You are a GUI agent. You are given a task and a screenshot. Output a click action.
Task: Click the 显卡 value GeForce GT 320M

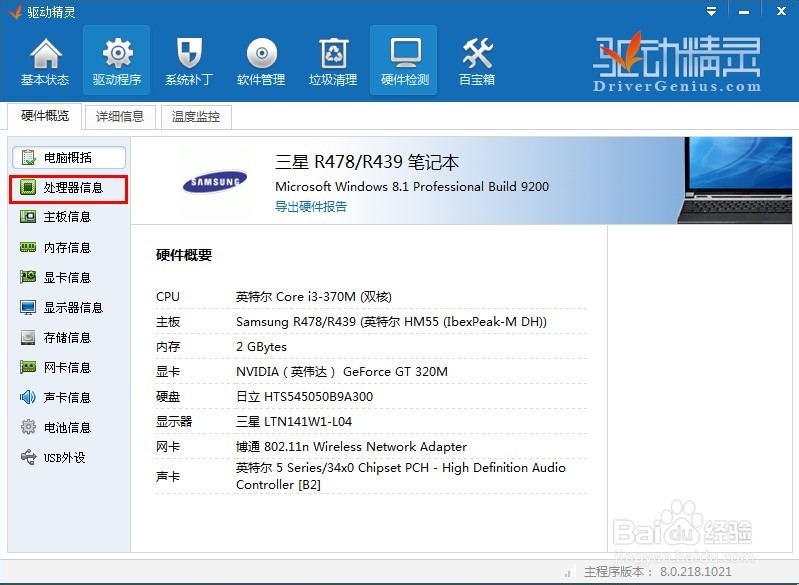click(342, 371)
